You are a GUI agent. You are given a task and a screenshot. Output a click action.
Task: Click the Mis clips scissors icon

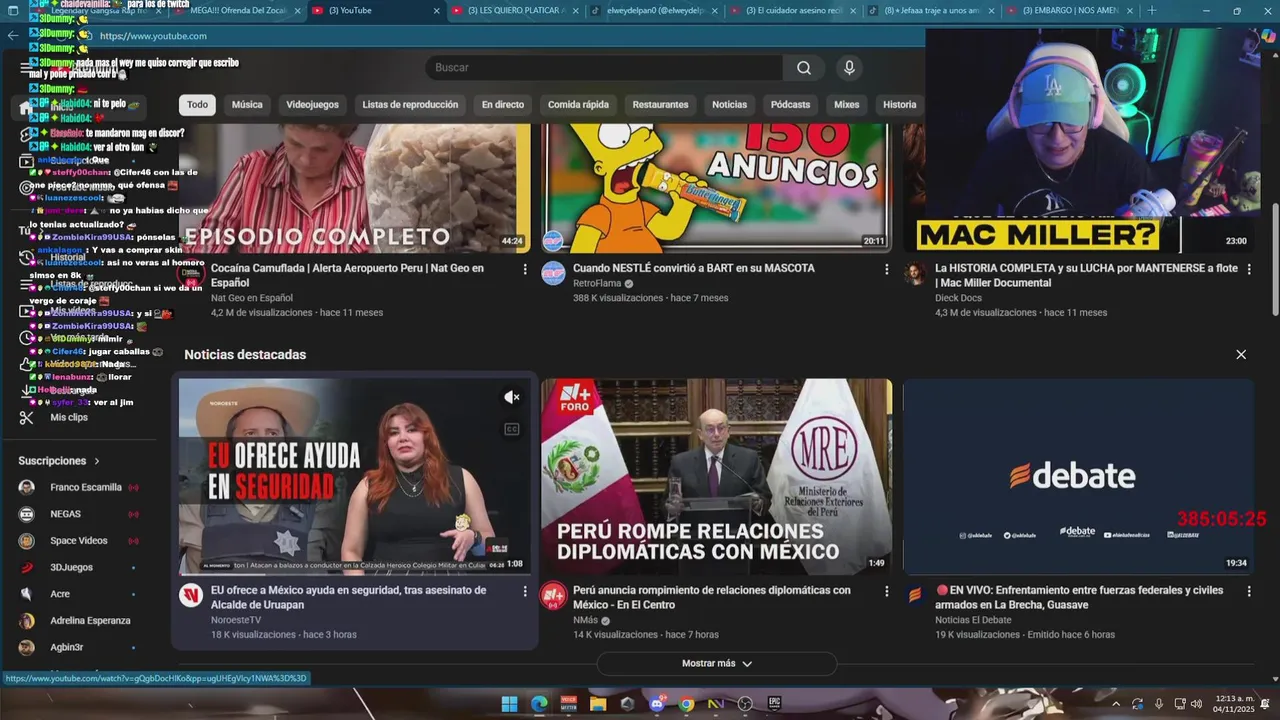(27, 417)
